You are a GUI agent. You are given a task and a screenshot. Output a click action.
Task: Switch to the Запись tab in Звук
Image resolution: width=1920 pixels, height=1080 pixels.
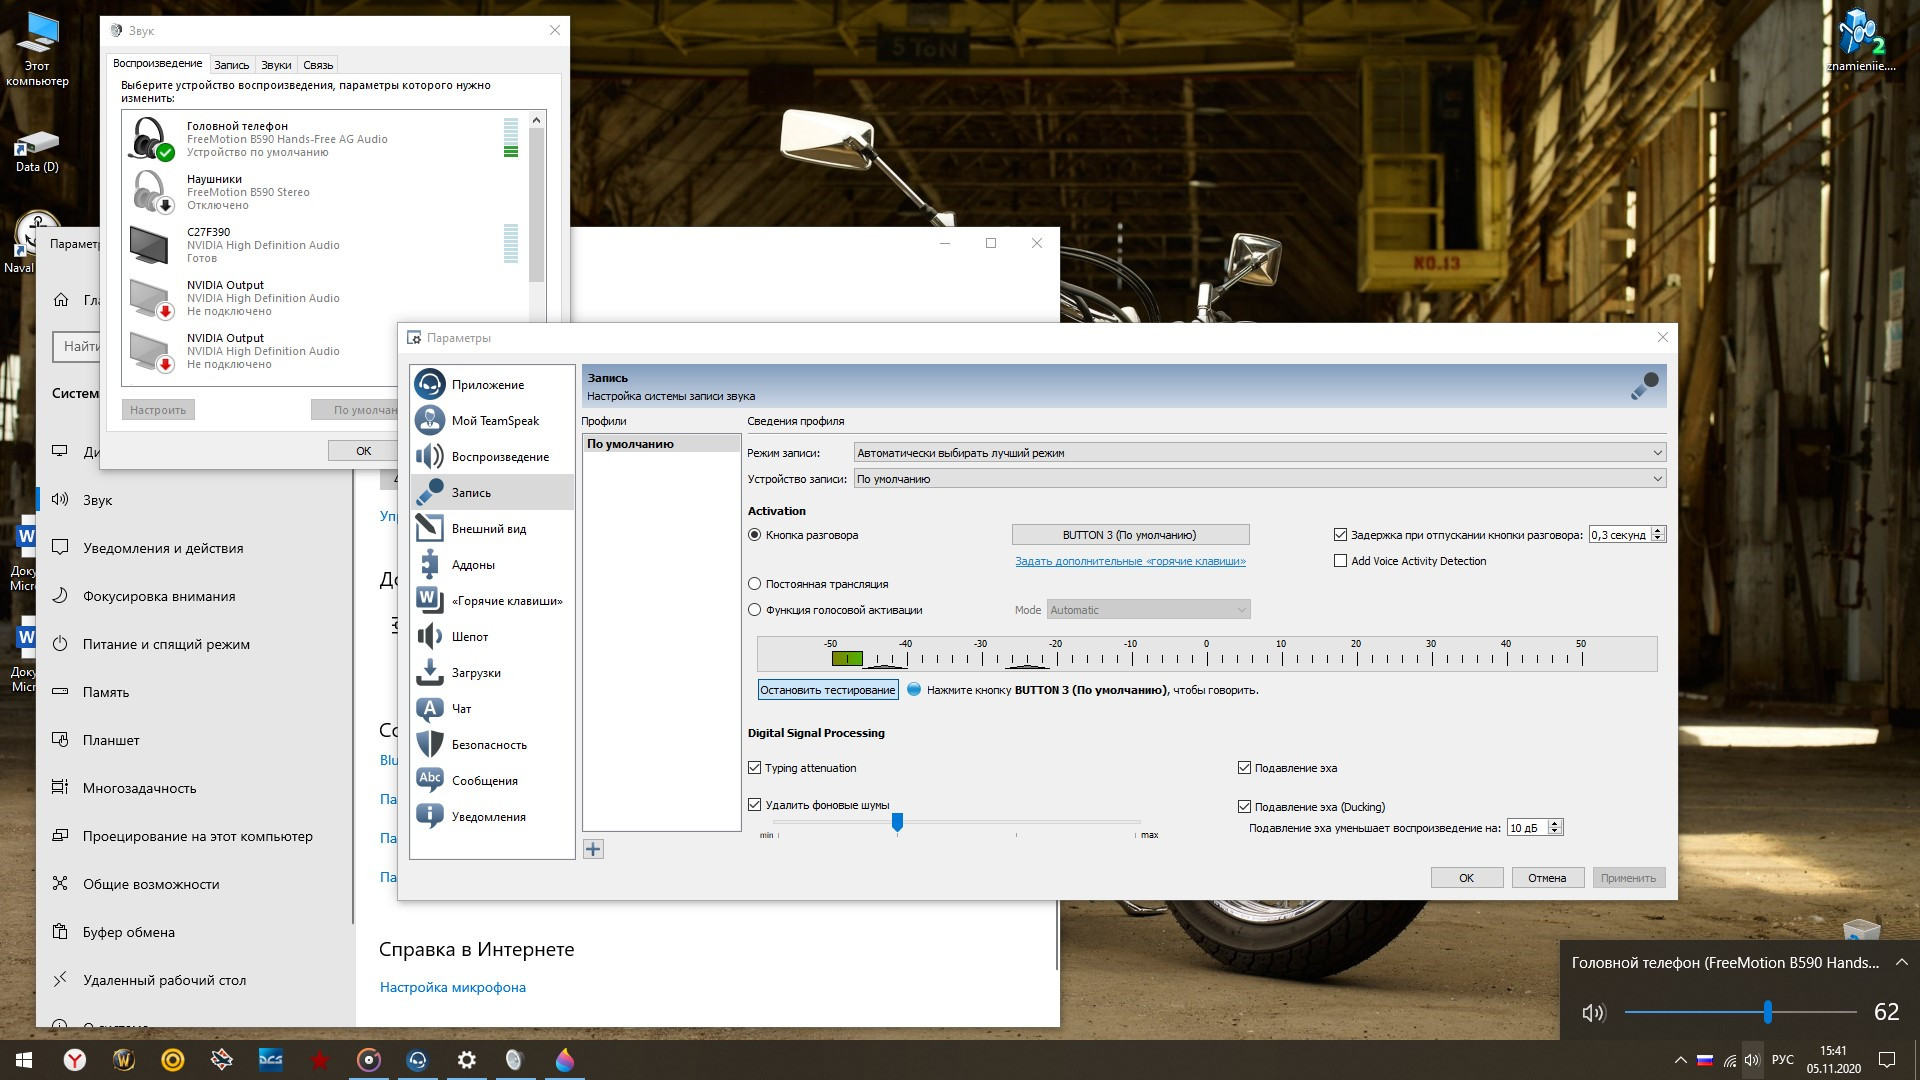[x=231, y=65]
